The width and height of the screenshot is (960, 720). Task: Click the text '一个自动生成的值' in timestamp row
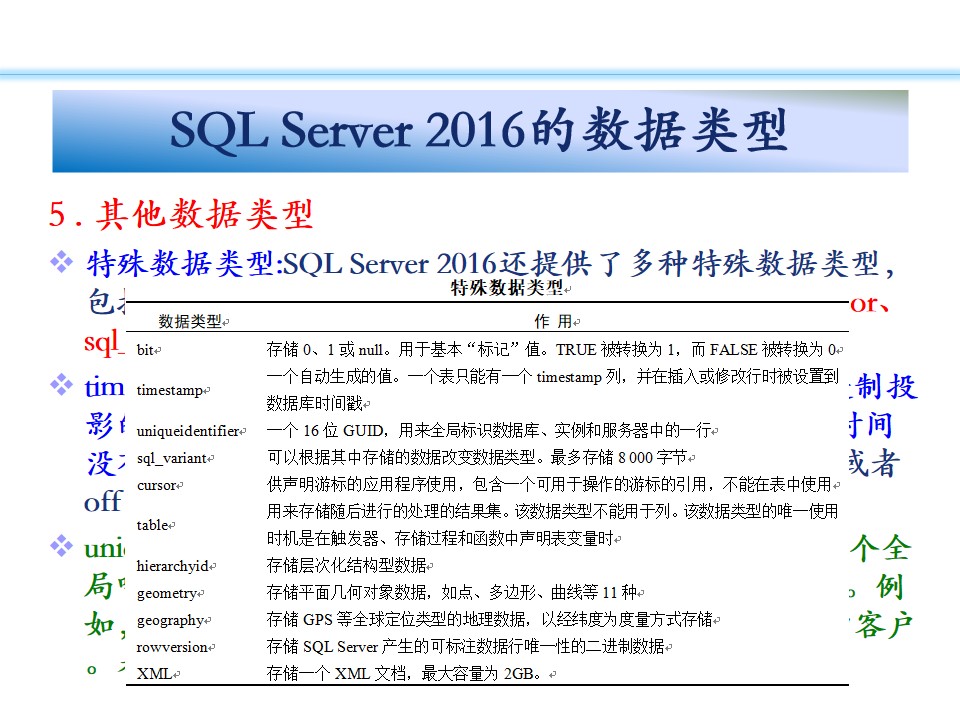329,377
